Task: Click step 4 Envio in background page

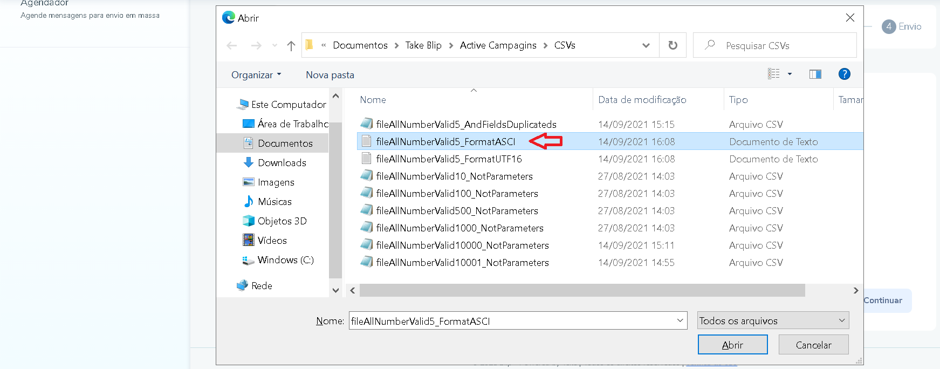Action: (901, 27)
